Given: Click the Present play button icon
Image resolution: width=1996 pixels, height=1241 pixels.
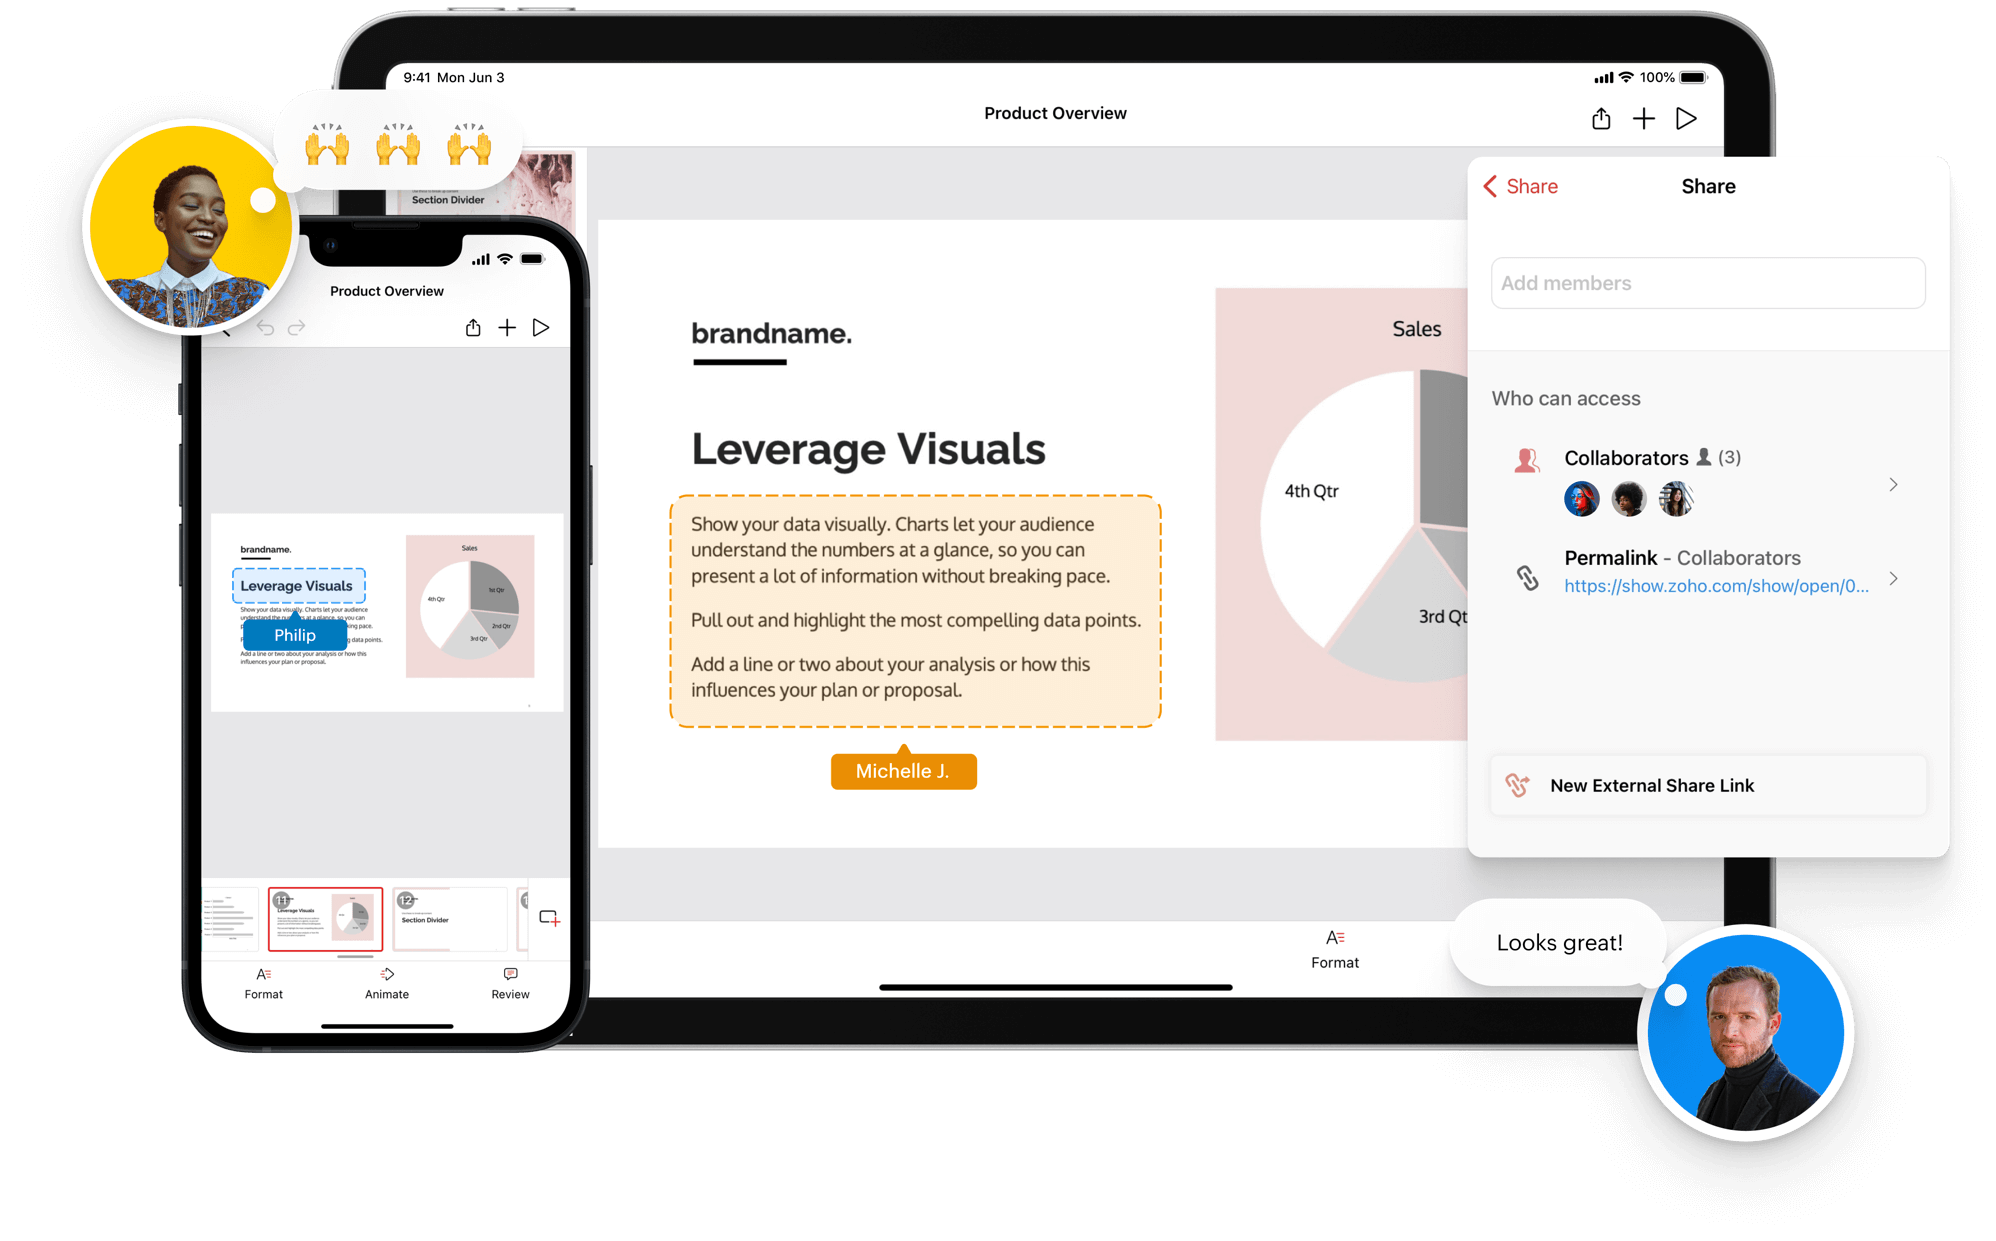Looking at the screenshot, I should click(x=1687, y=119).
